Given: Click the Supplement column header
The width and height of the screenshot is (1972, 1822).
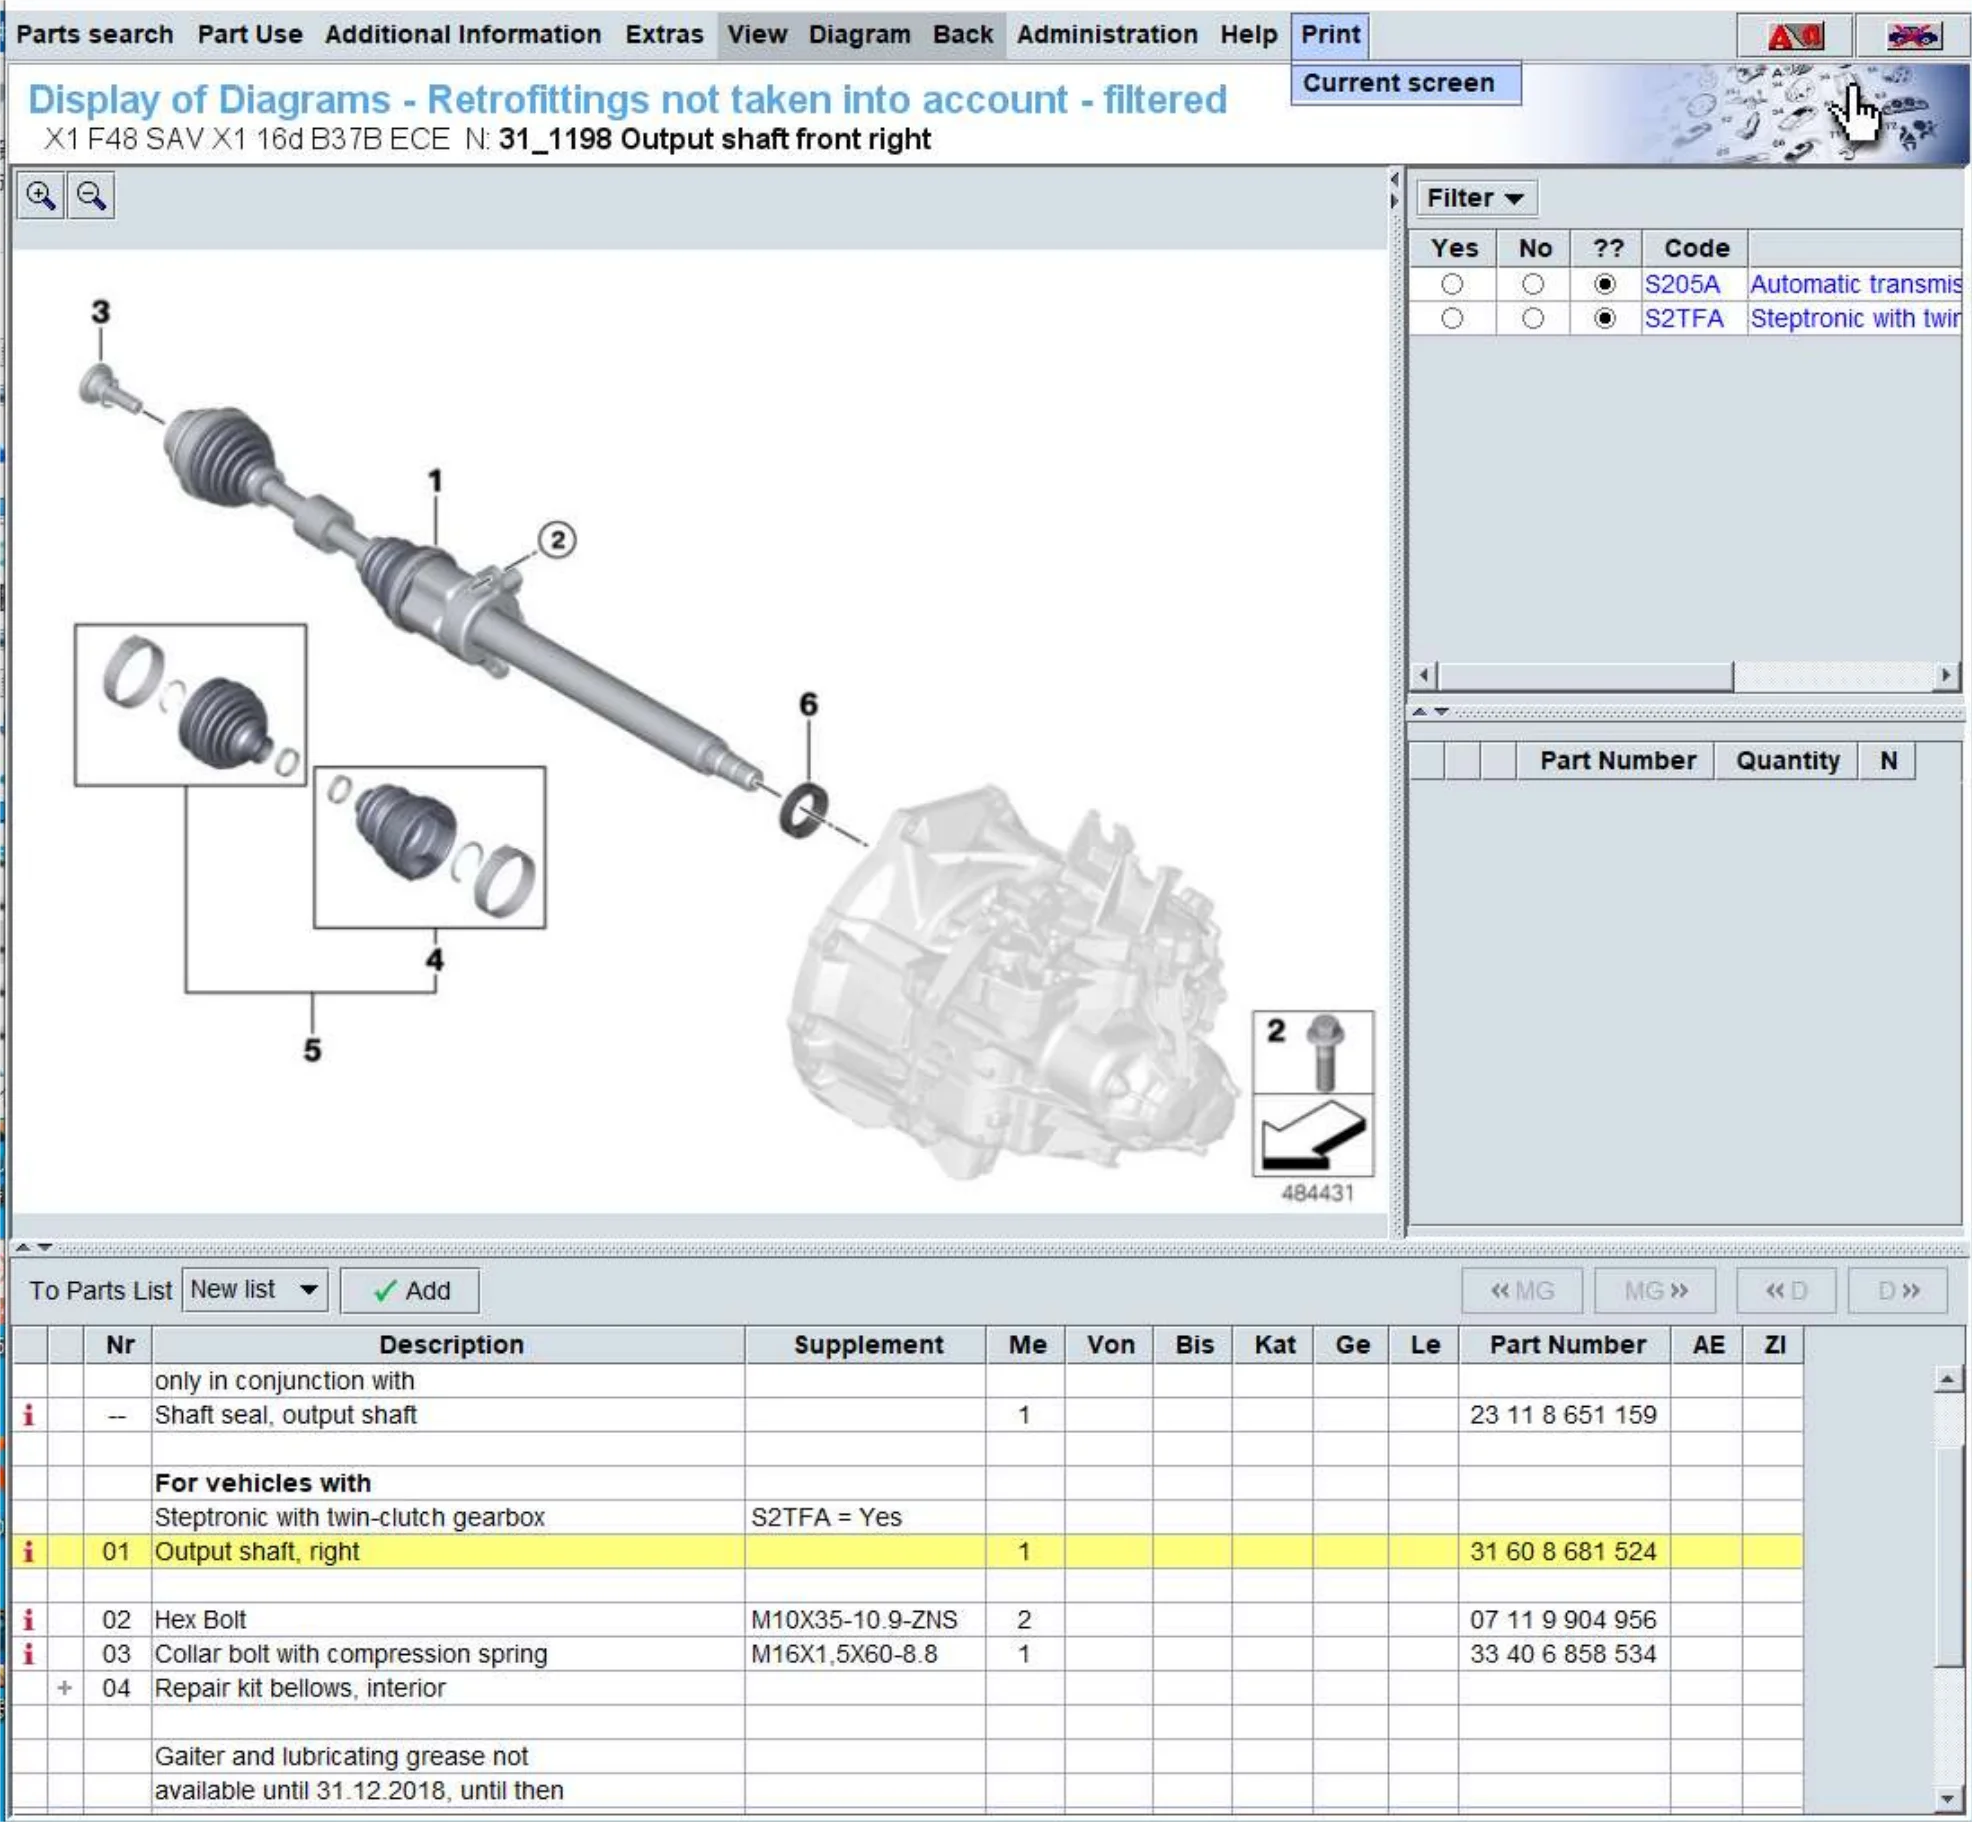Looking at the screenshot, I should [x=867, y=1344].
